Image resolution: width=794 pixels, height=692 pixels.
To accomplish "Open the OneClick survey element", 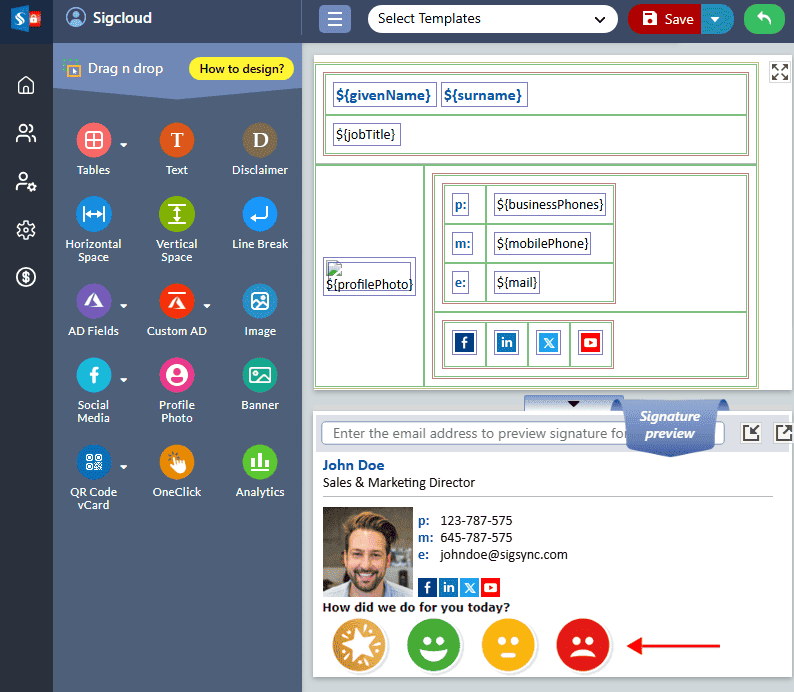I will pyautogui.click(x=177, y=462).
